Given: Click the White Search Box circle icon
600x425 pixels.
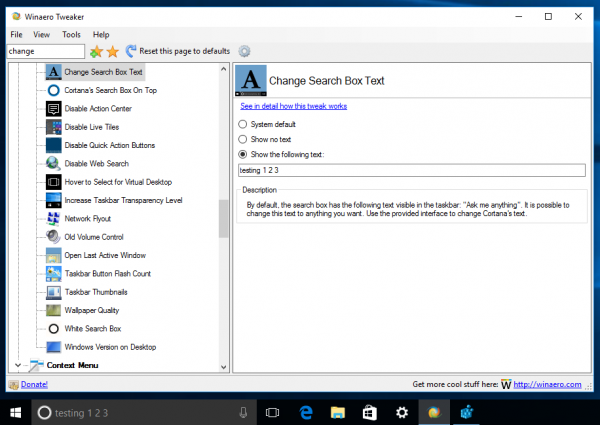Looking at the screenshot, I should tap(54, 329).
